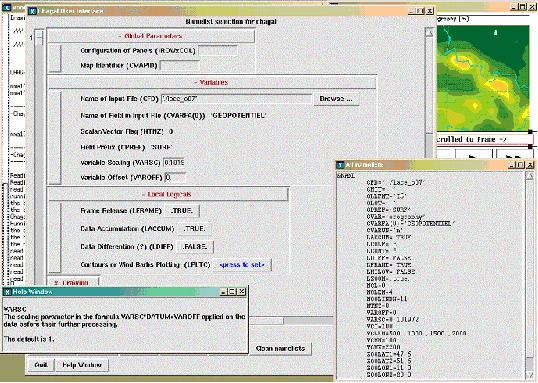Expand the Drawing section
Screen dimensions: 538x383
tap(73, 282)
